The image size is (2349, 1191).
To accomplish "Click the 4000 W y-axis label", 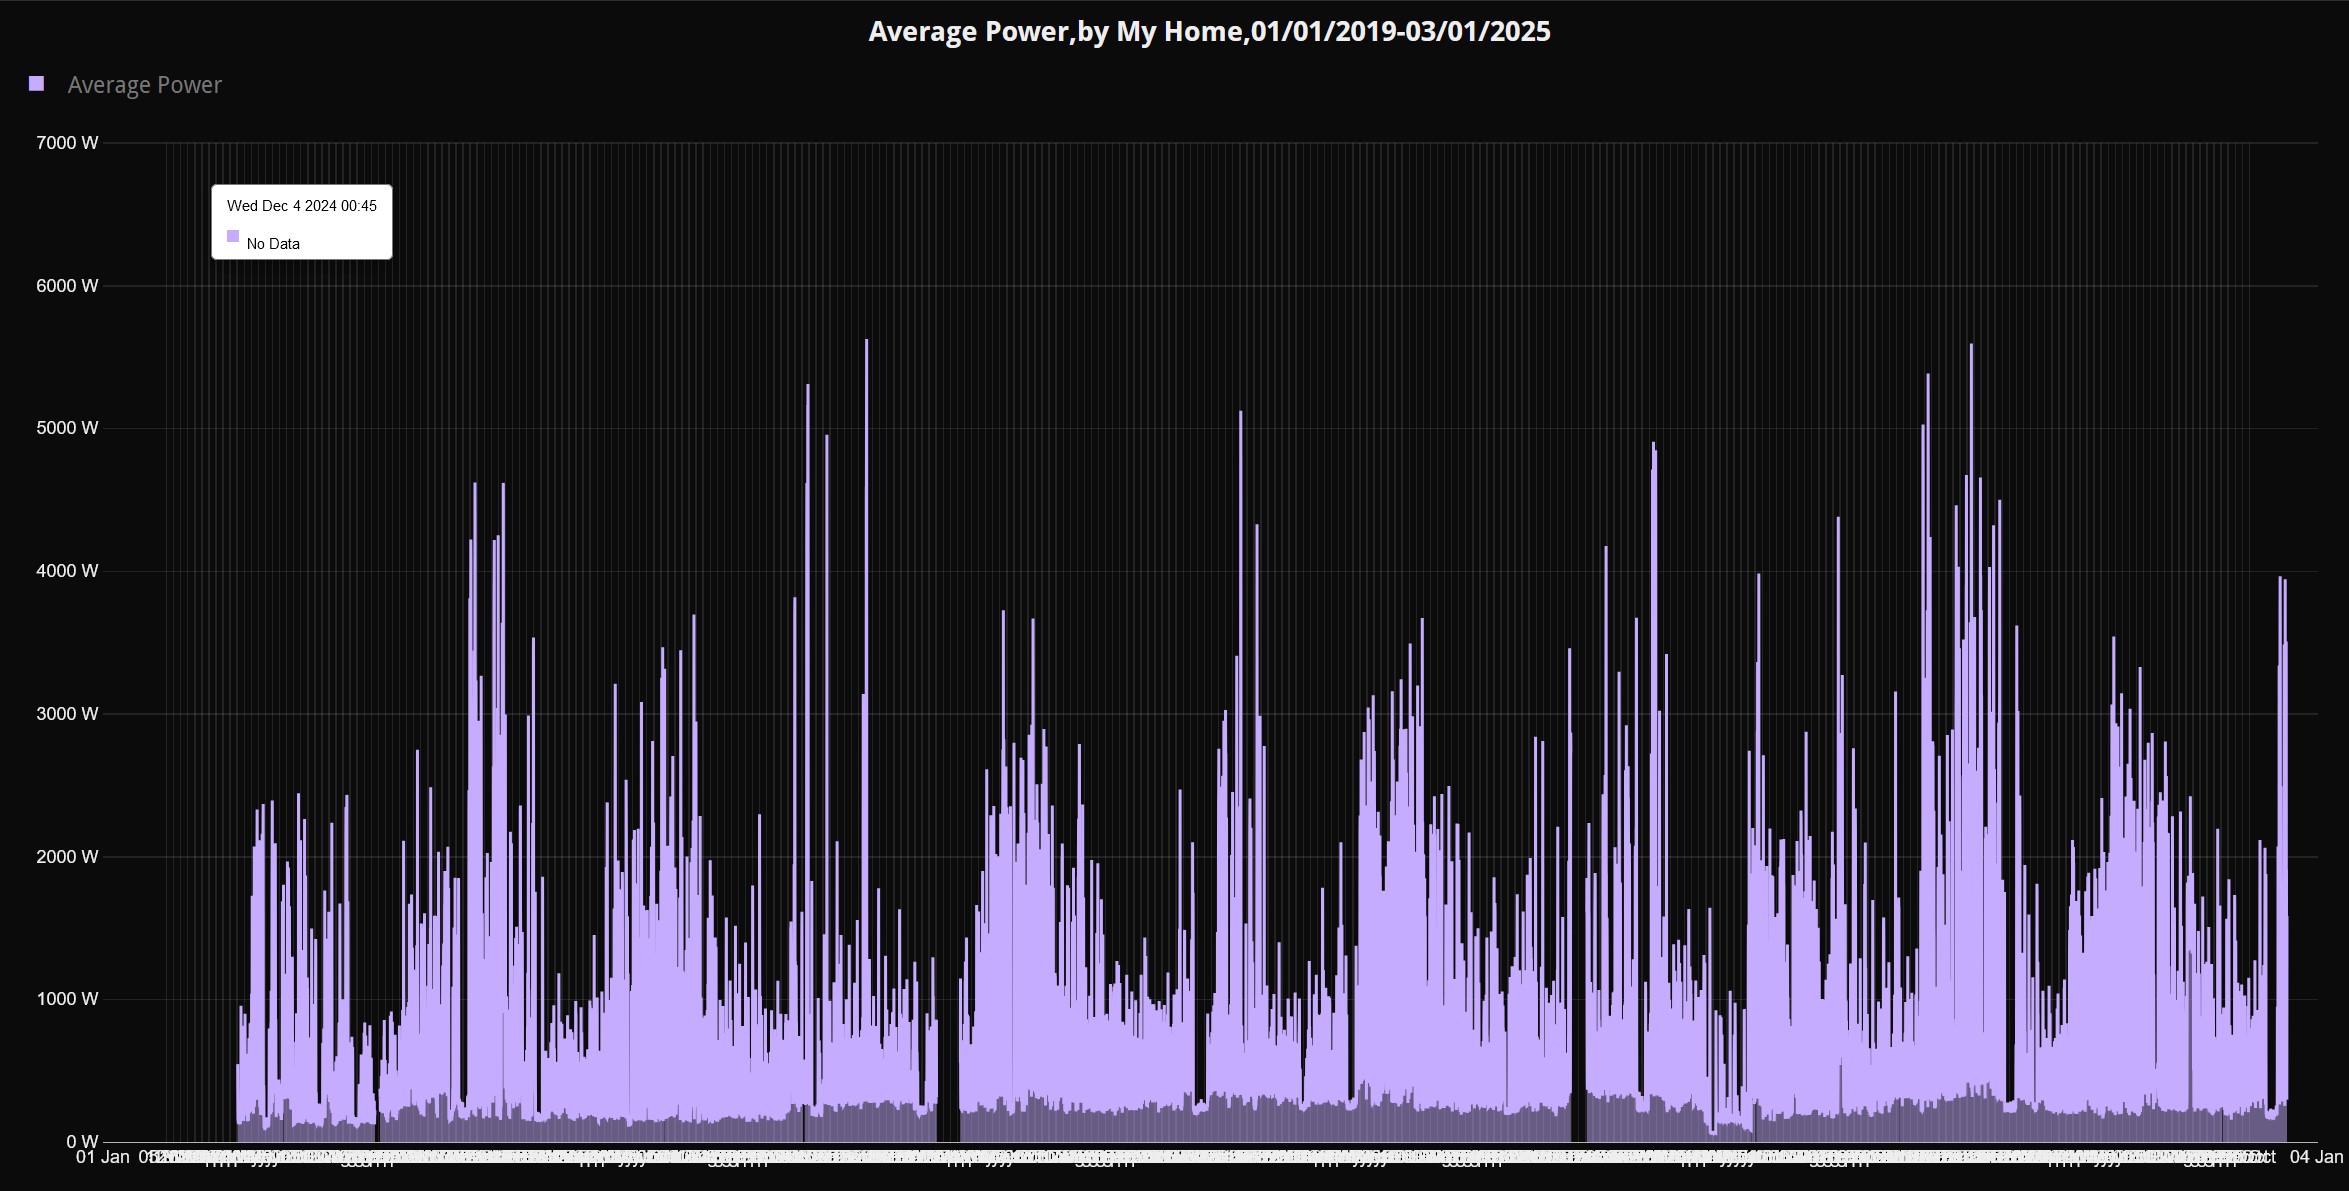I will pos(67,571).
